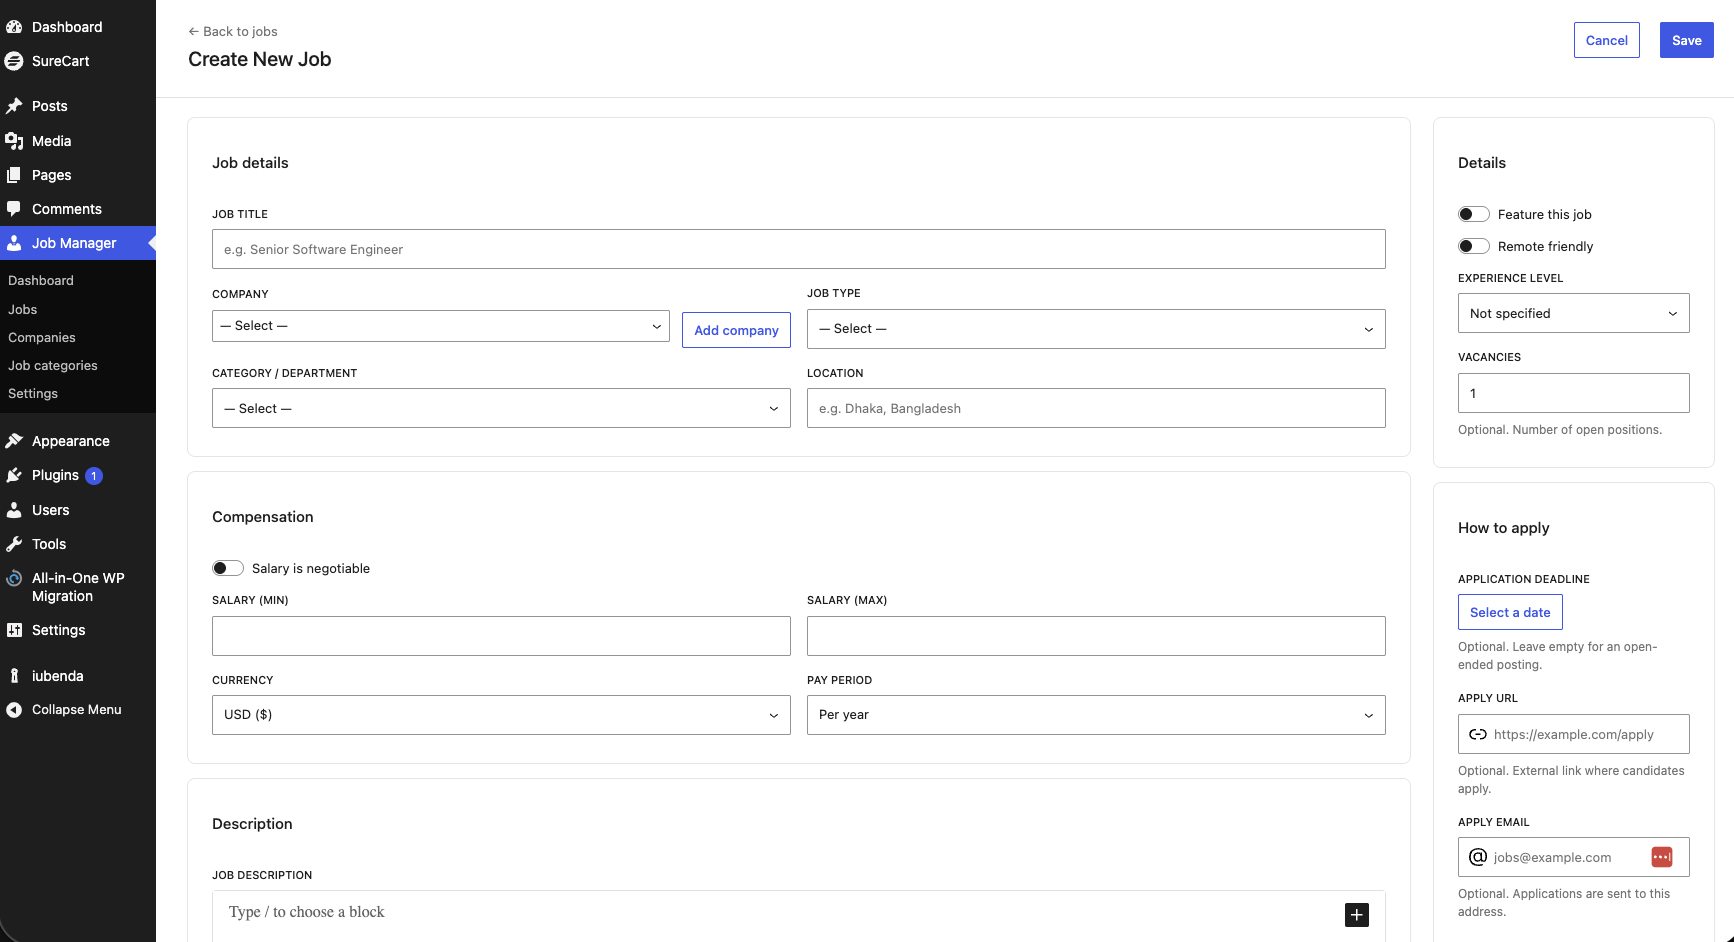Open the Currency USD dropdown

point(501,715)
